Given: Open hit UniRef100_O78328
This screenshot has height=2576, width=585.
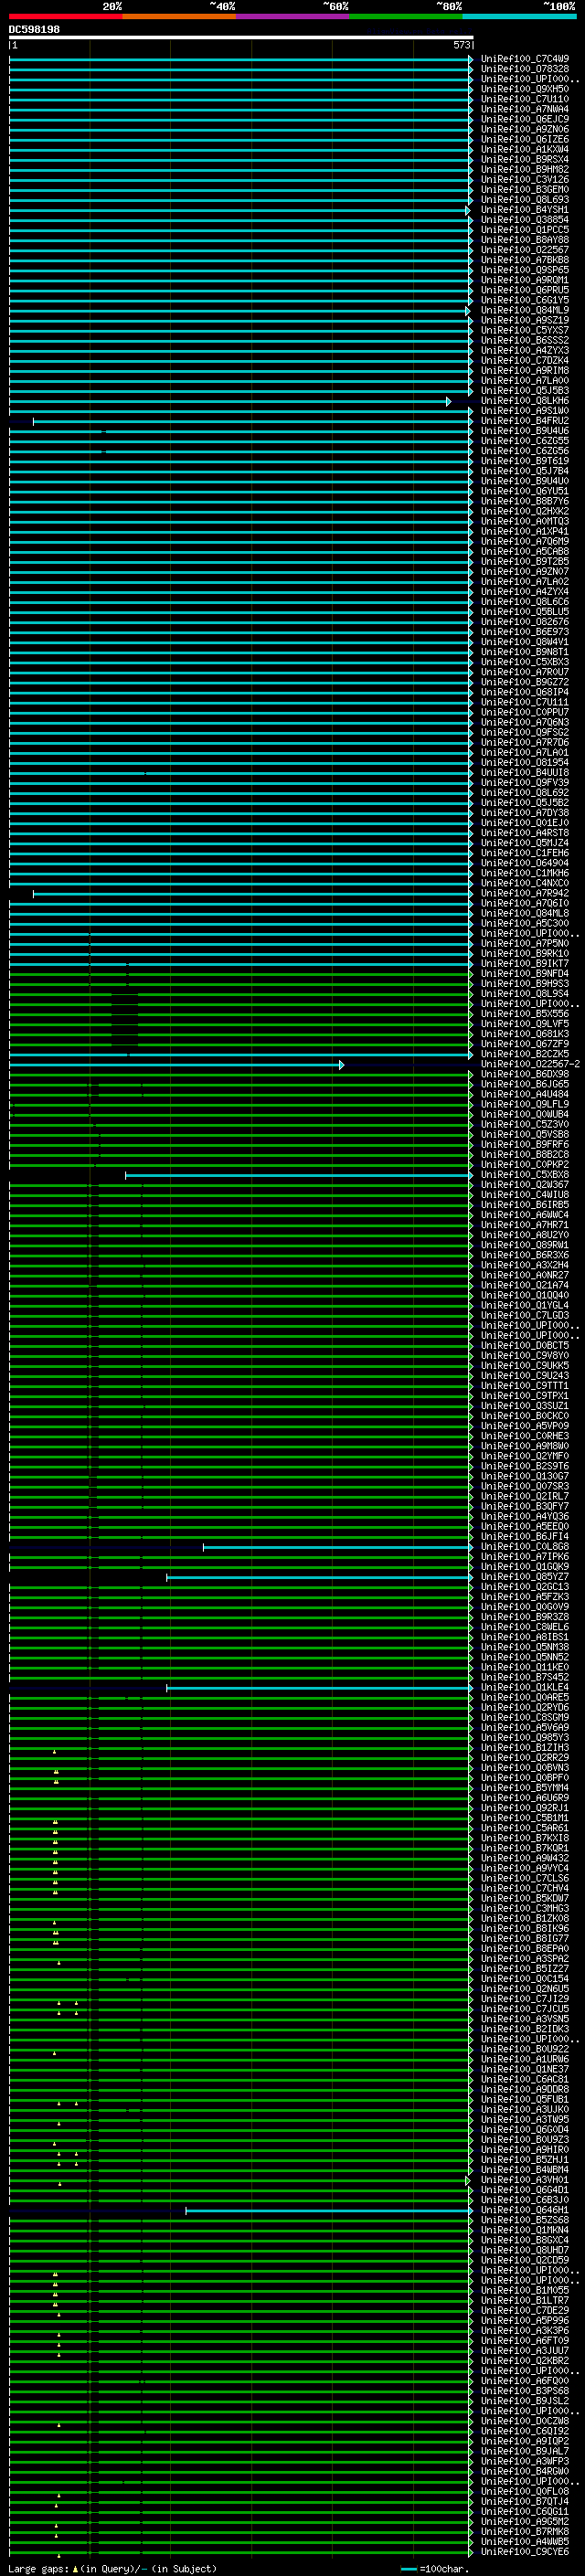Looking at the screenshot, I should (525, 69).
